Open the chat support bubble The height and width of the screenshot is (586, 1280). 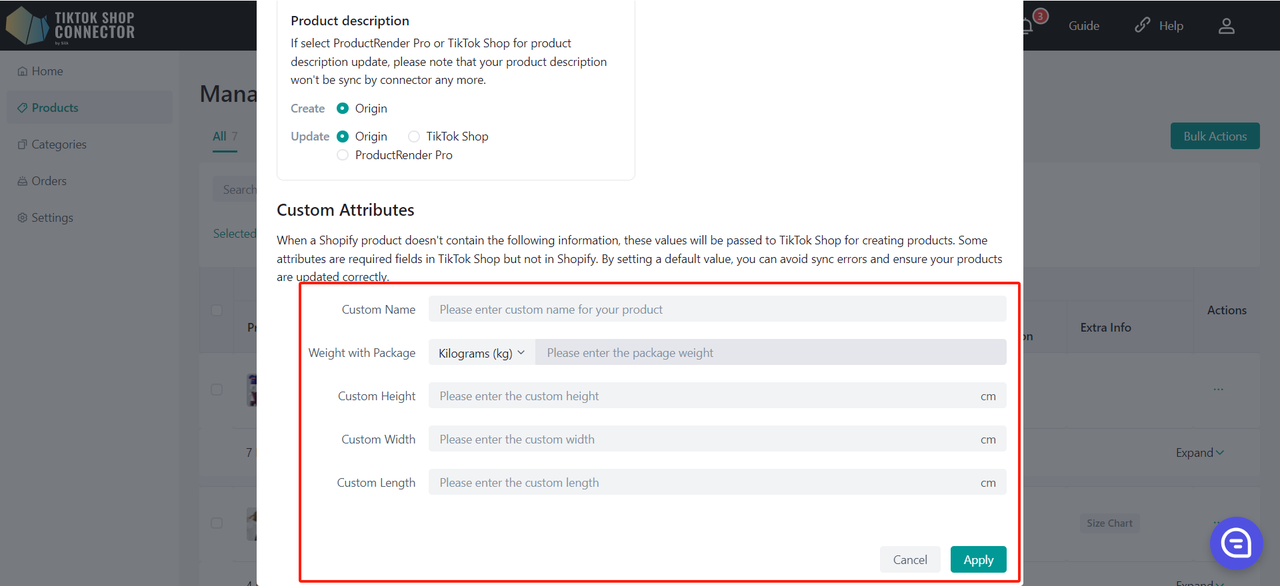pyautogui.click(x=1236, y=543)
